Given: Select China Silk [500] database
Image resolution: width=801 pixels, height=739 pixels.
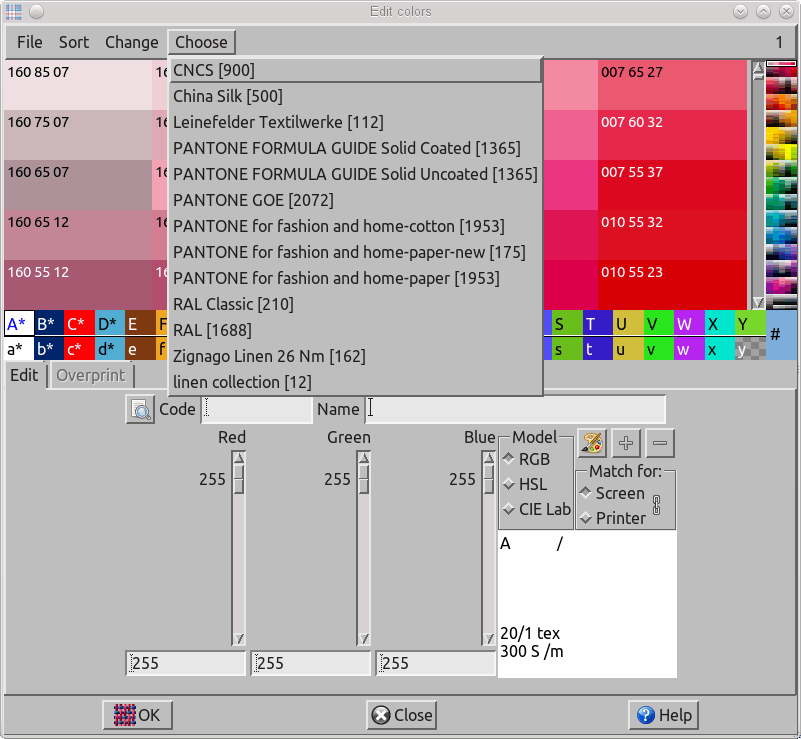Looking at the screenshot, I should click(x=356, y=96).
